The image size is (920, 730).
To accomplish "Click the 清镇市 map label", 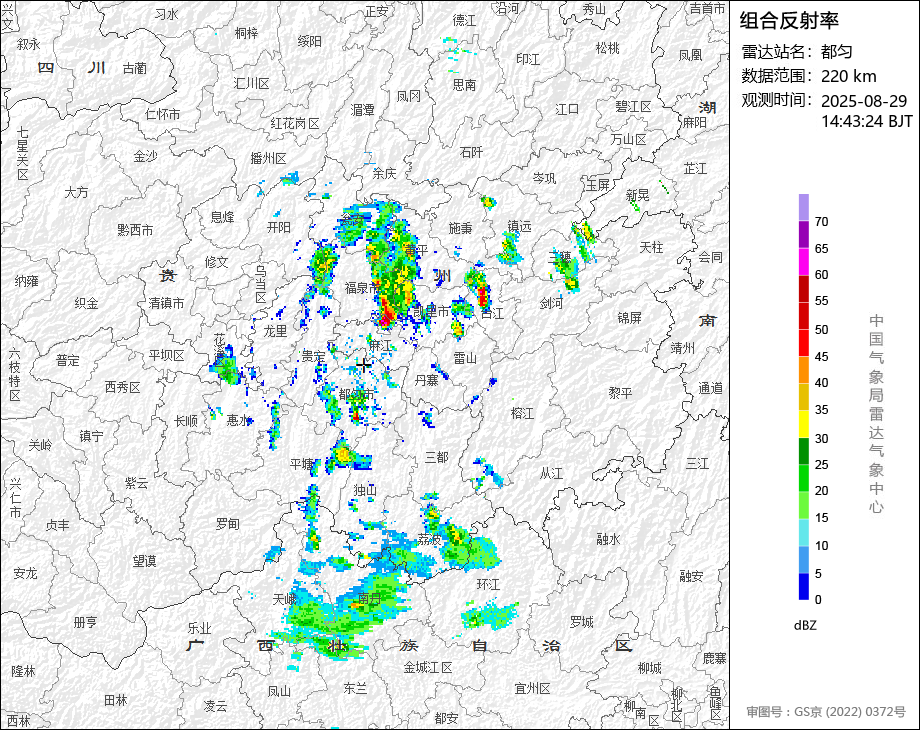I will (166, 303).
